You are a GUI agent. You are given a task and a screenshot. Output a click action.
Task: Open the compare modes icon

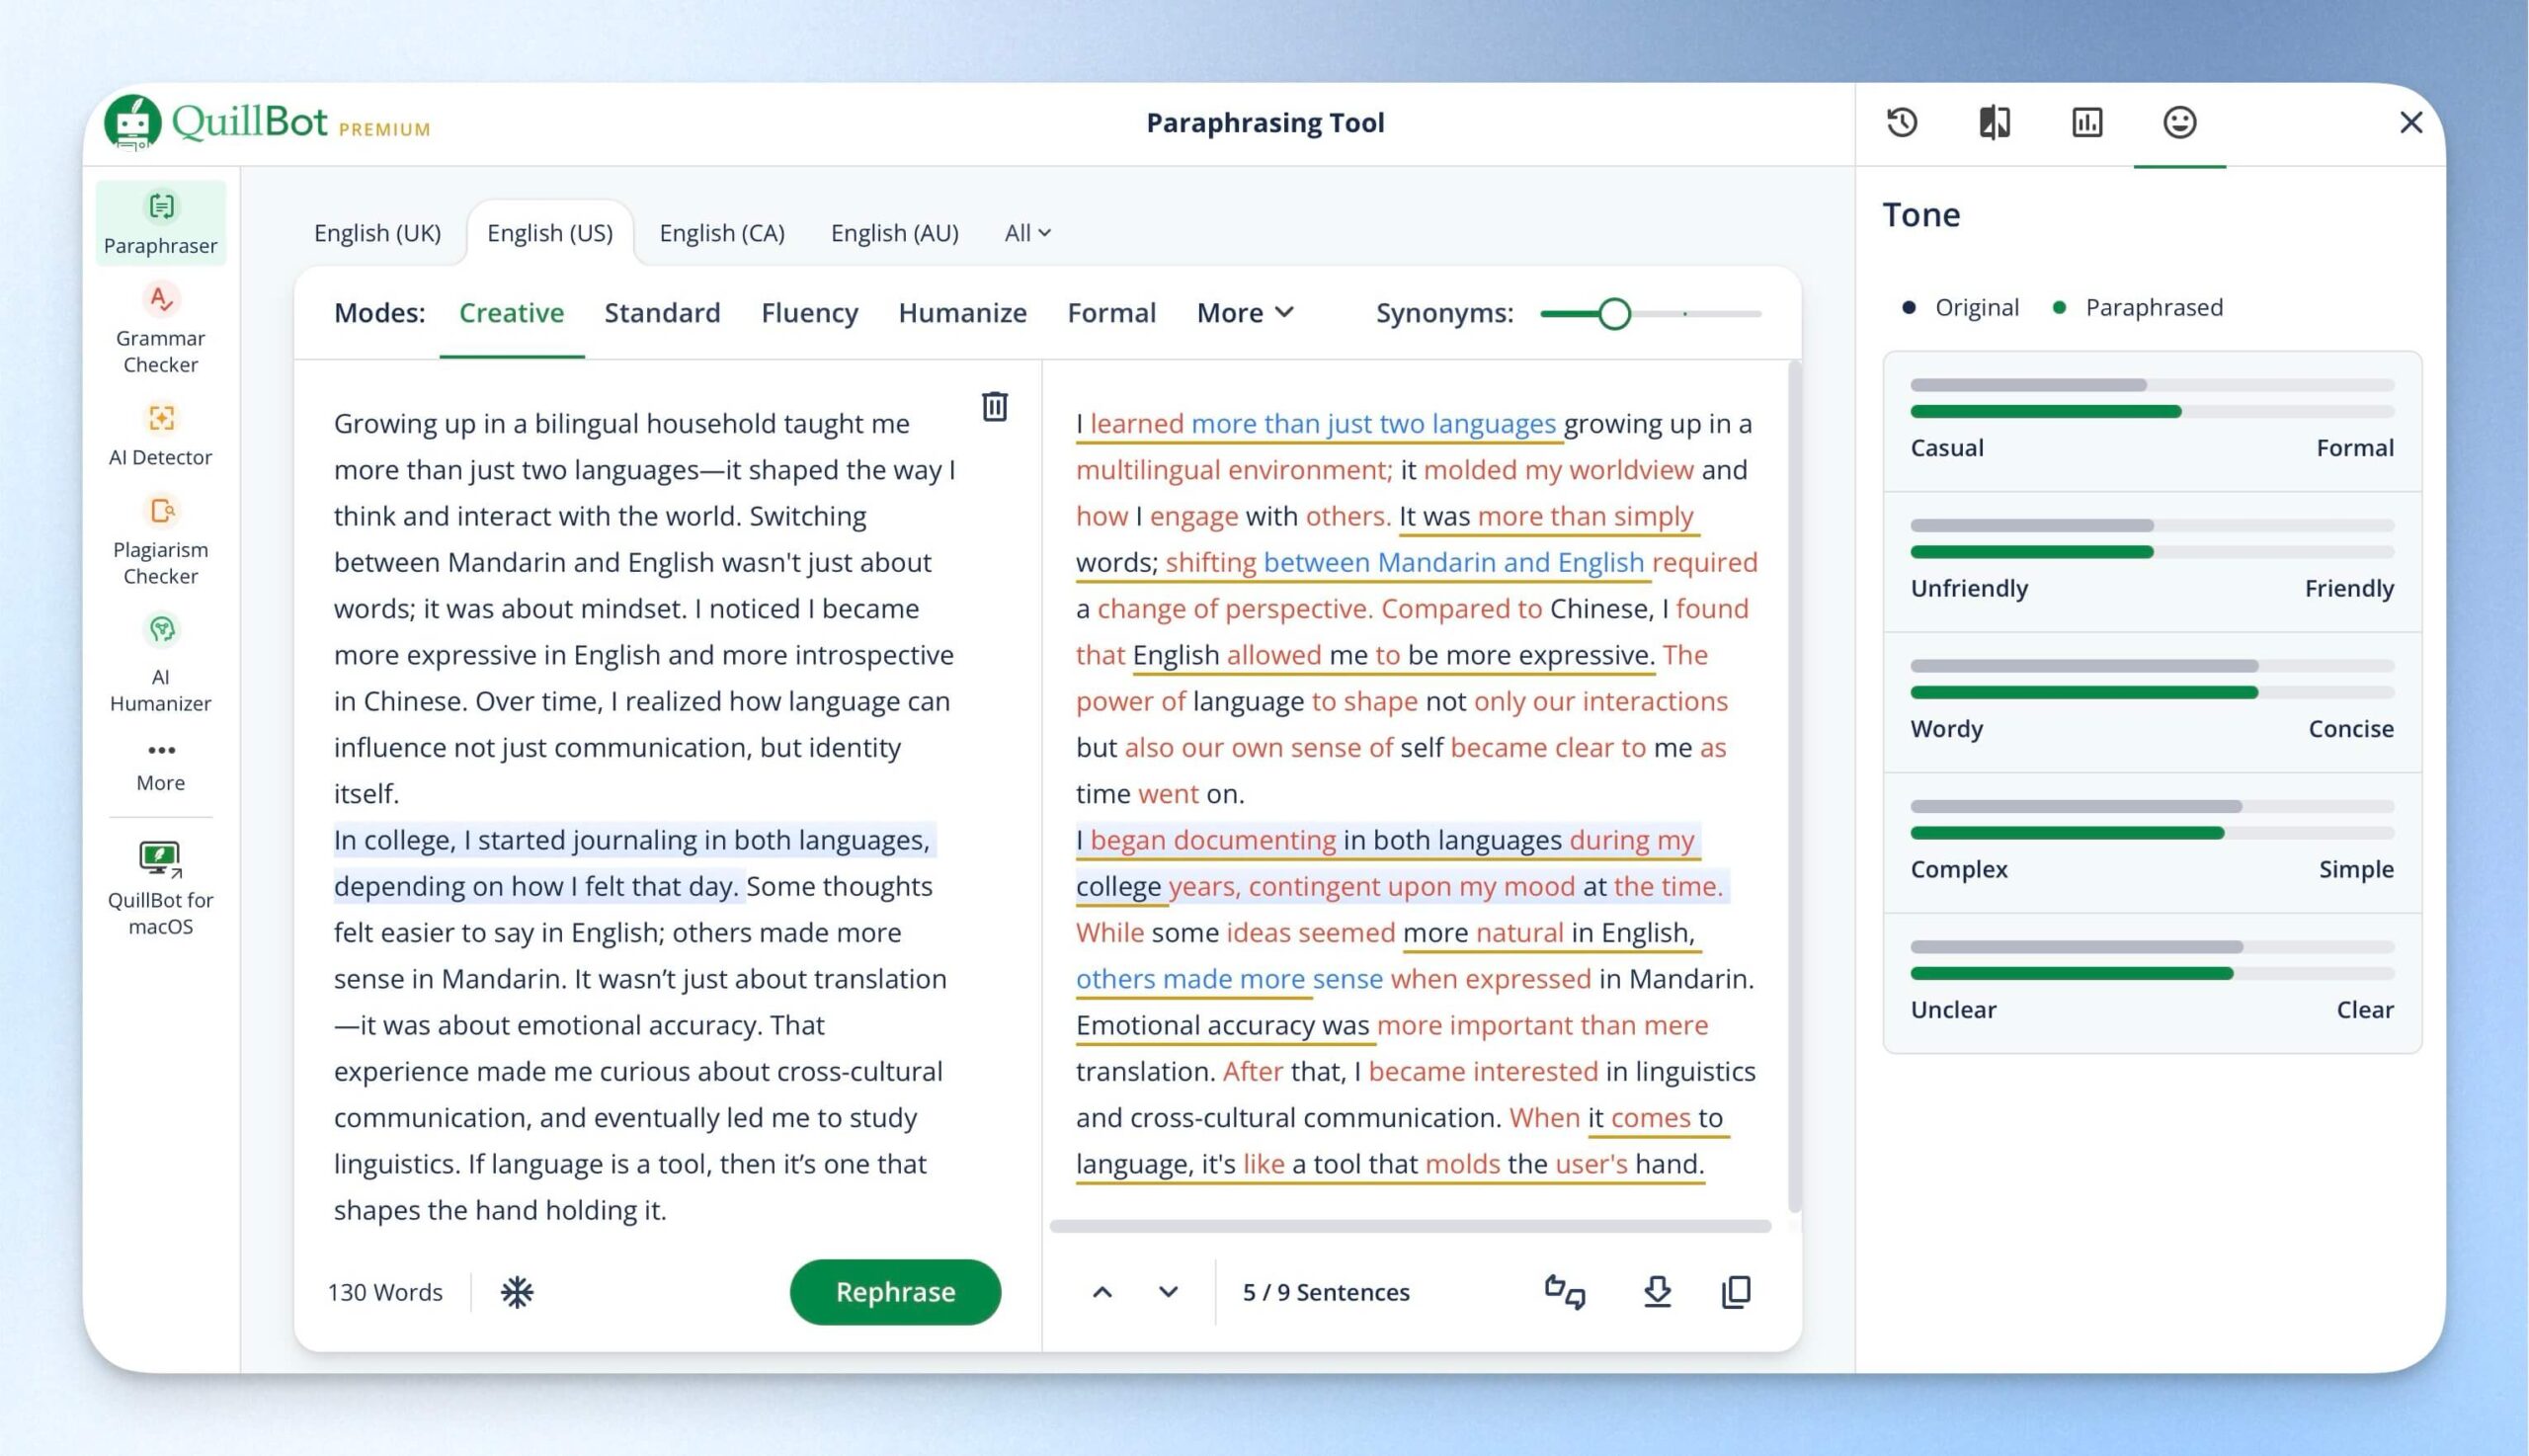(1994, 122)
